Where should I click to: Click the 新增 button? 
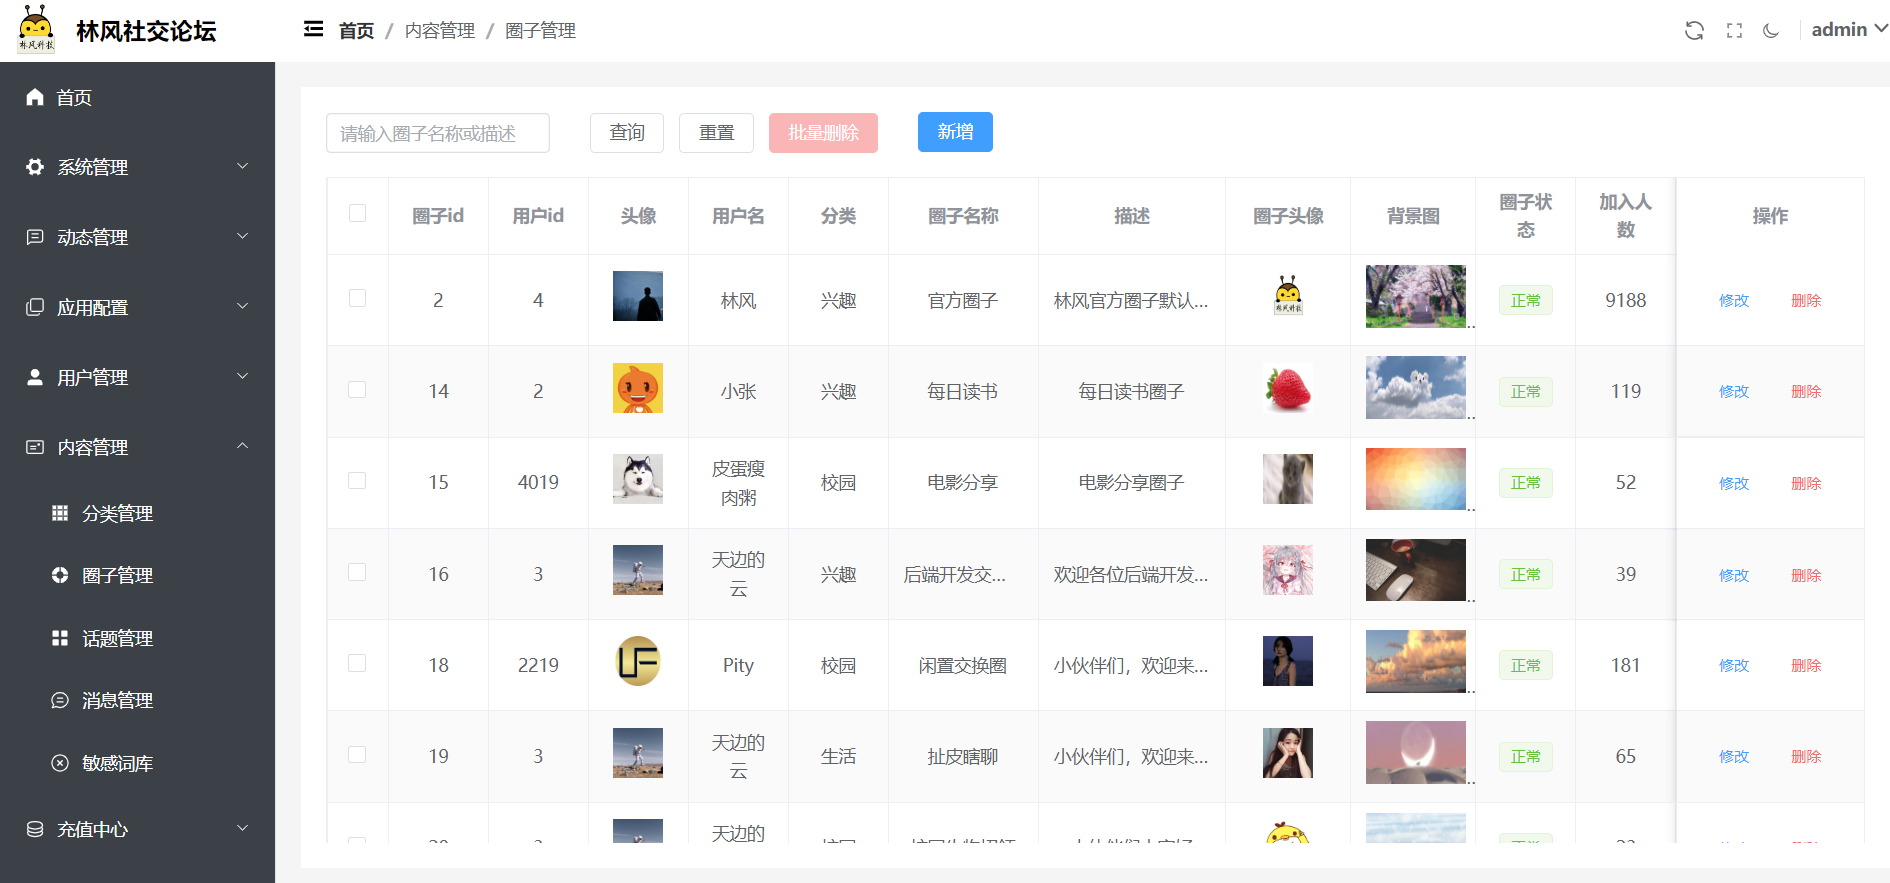pyautogui.click(x=955, y=132)
